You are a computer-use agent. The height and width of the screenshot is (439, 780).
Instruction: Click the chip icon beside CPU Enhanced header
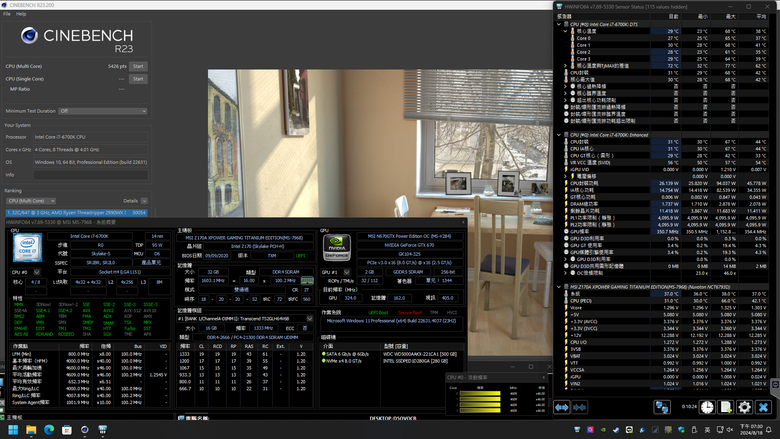click(x=566, y=135)
